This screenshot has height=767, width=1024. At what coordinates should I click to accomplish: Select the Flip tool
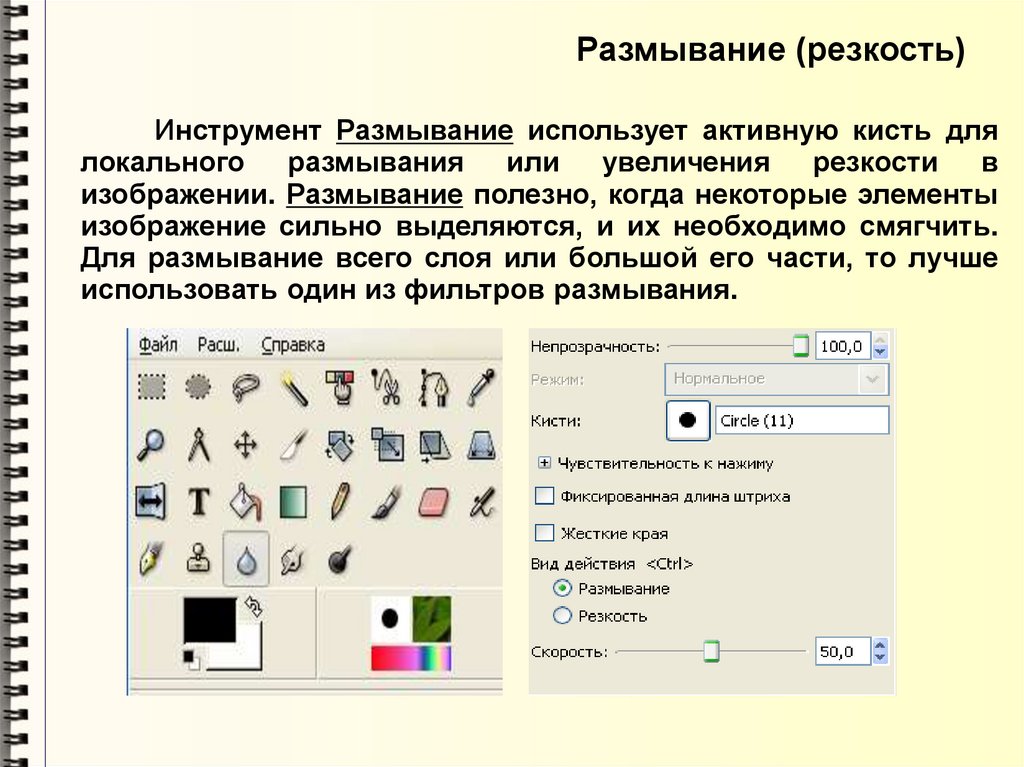[x=151, y=502]
